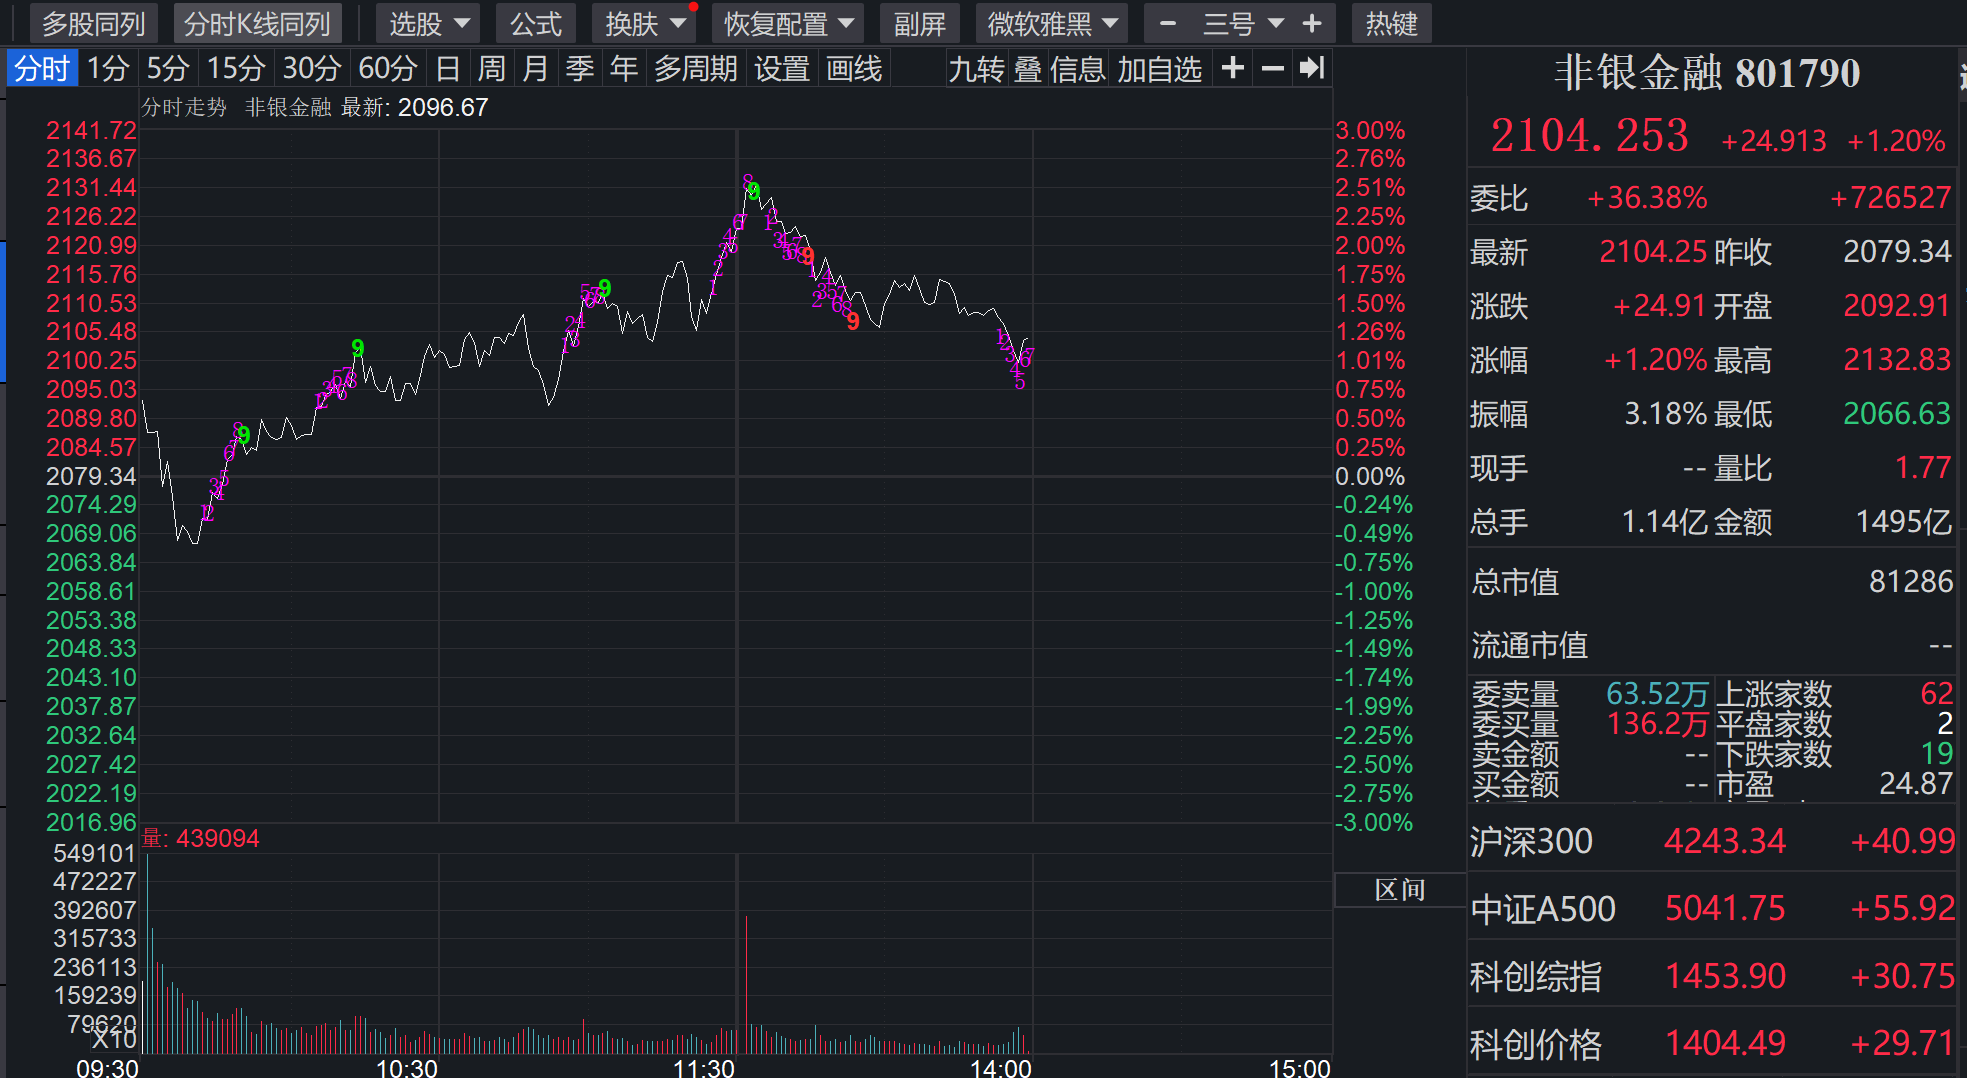
Task: Click the jump-to-end arrow icon
Action: 1311,68
